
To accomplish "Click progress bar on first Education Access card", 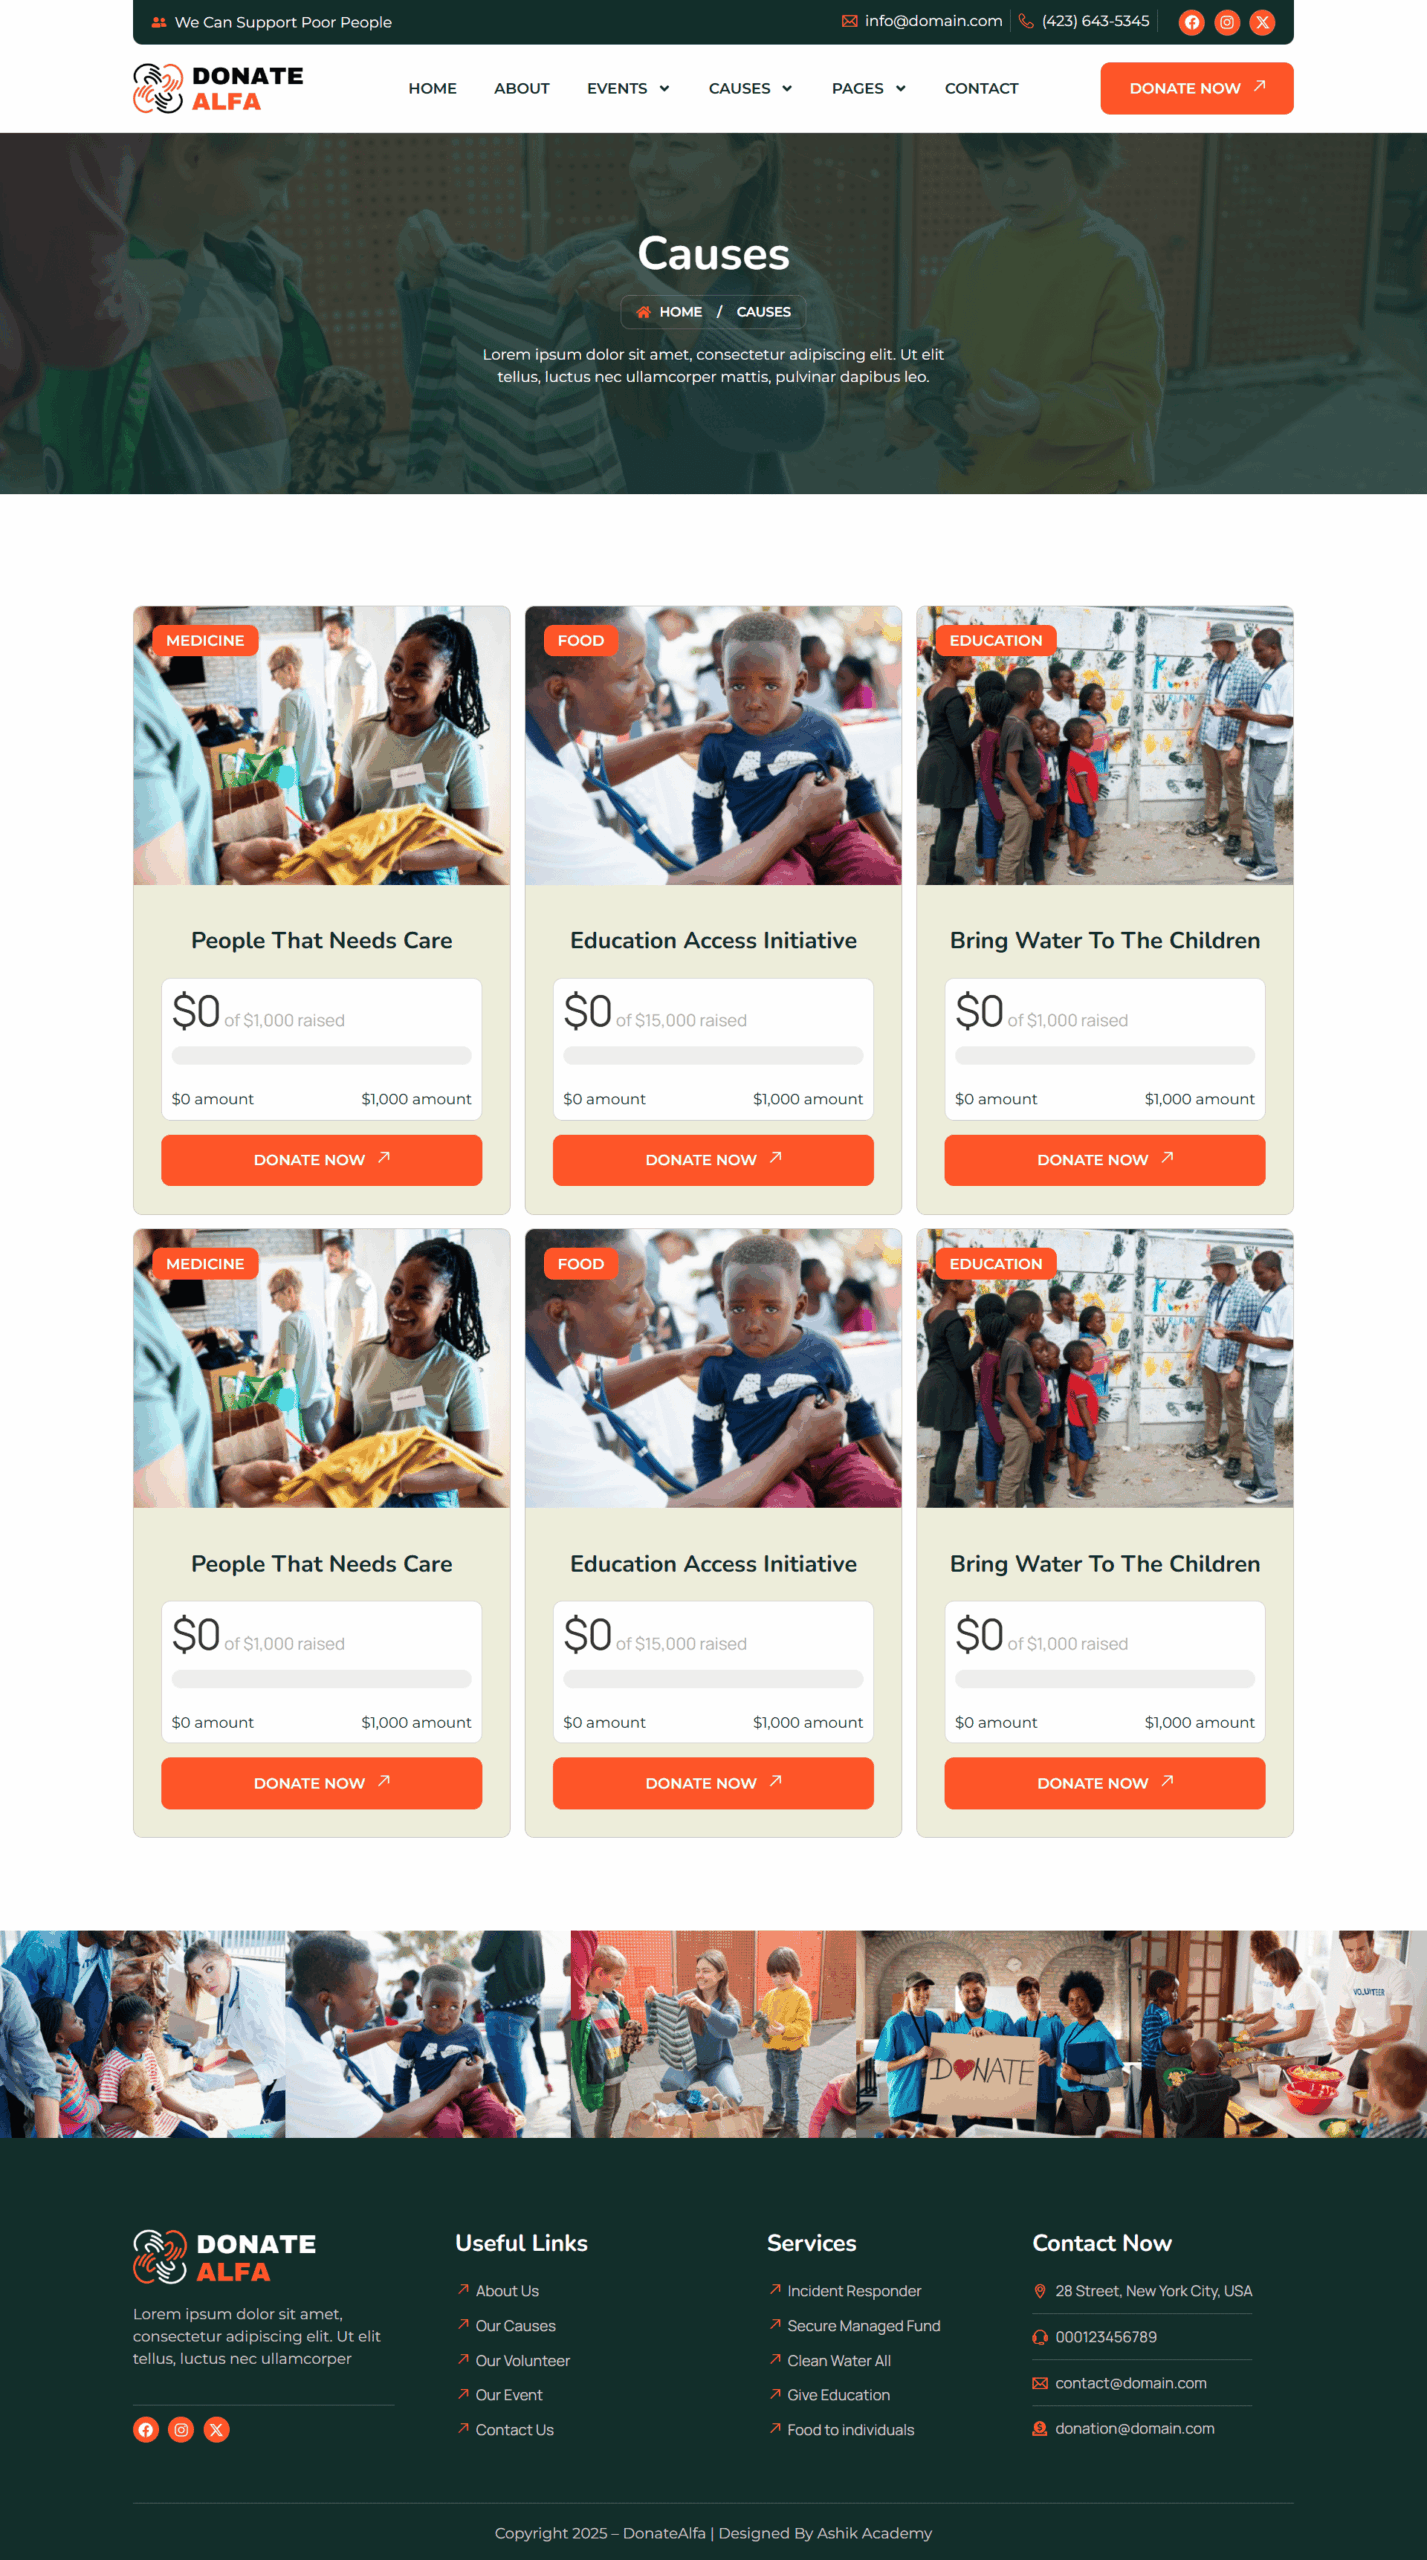I will click(713, 1055).
